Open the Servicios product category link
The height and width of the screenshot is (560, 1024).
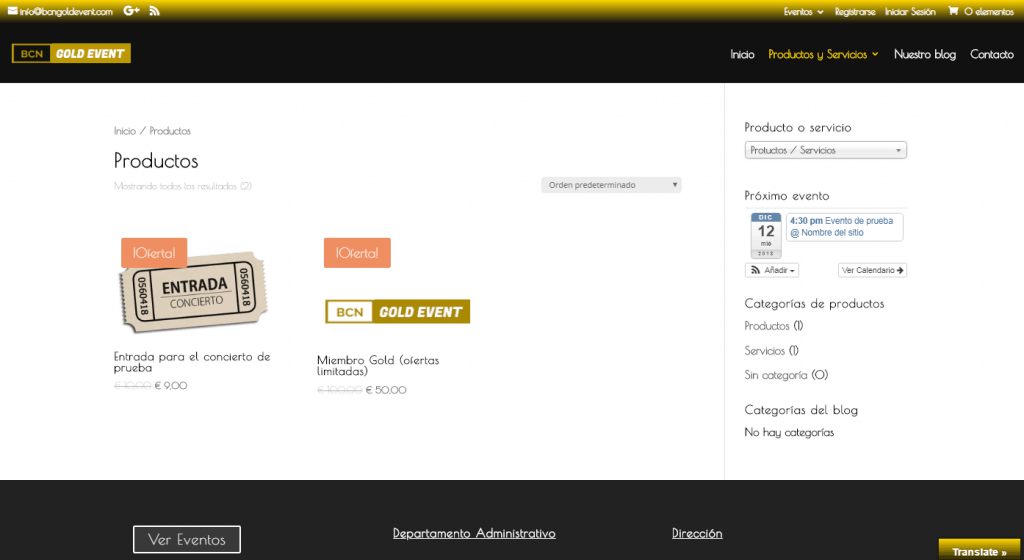(x=765, y=350)
